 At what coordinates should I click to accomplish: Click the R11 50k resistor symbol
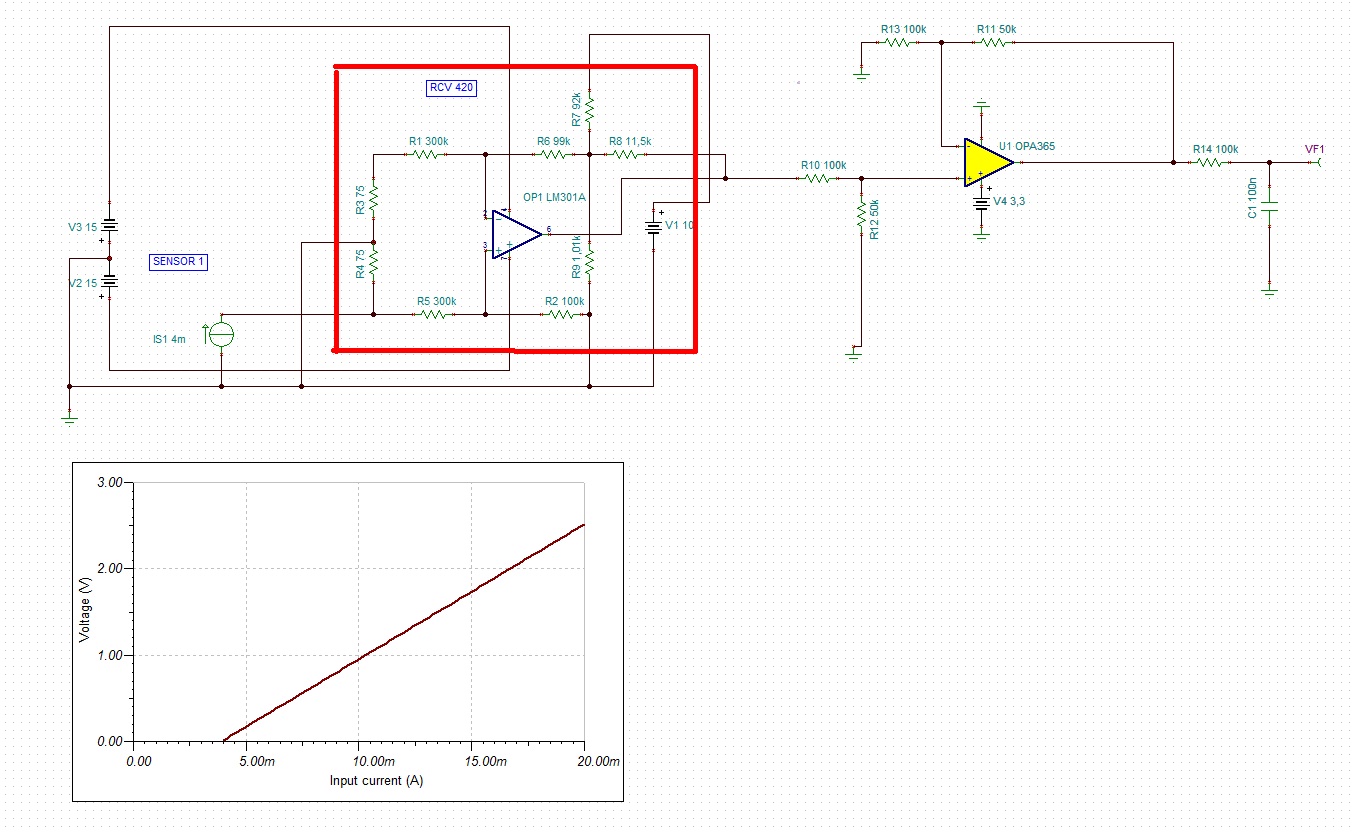[x=995, y=43]
